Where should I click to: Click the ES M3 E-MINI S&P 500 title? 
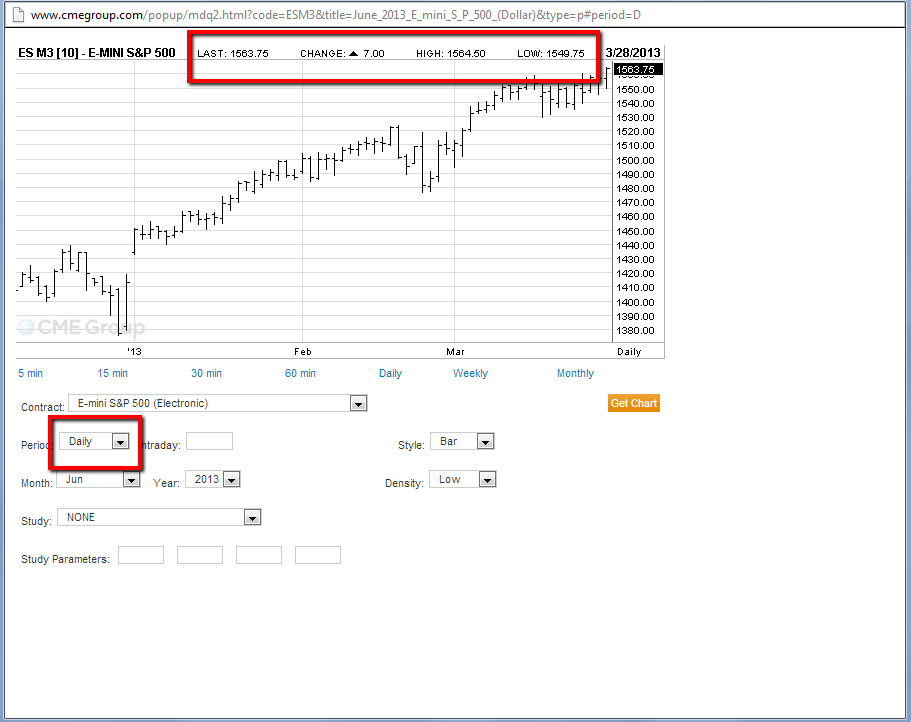tap(96, 53)
